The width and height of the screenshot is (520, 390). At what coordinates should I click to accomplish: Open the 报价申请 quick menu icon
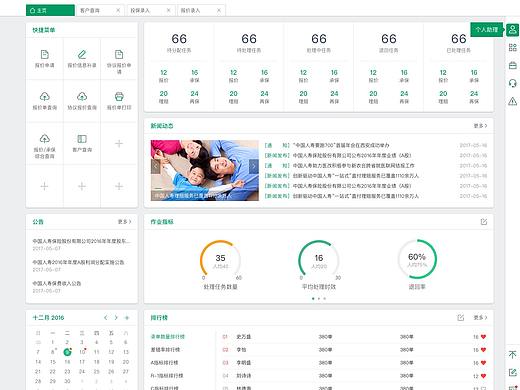(44, 54)
